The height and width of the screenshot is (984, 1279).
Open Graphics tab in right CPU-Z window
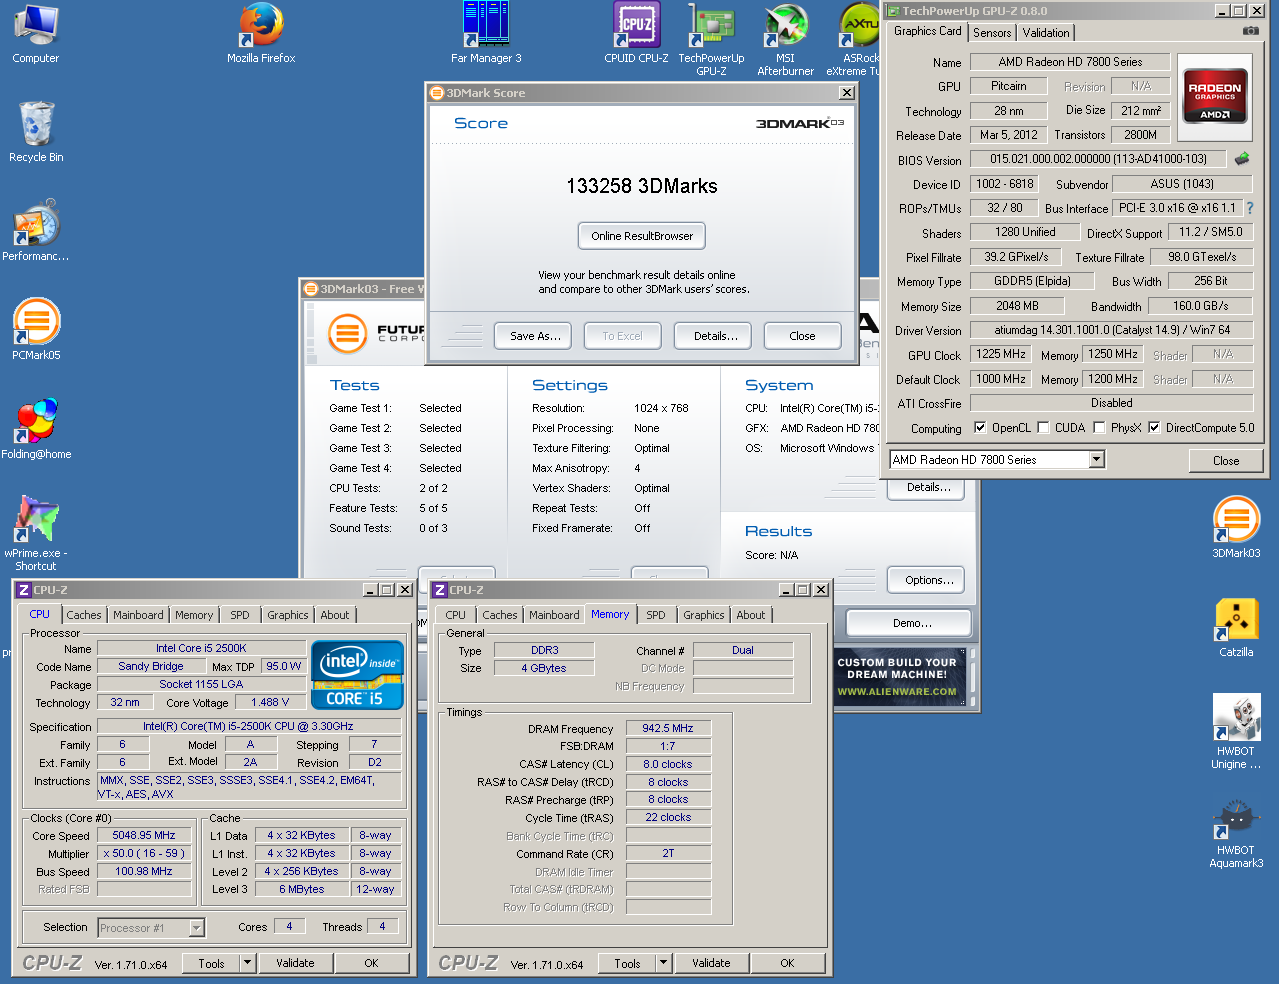[704, 615]
